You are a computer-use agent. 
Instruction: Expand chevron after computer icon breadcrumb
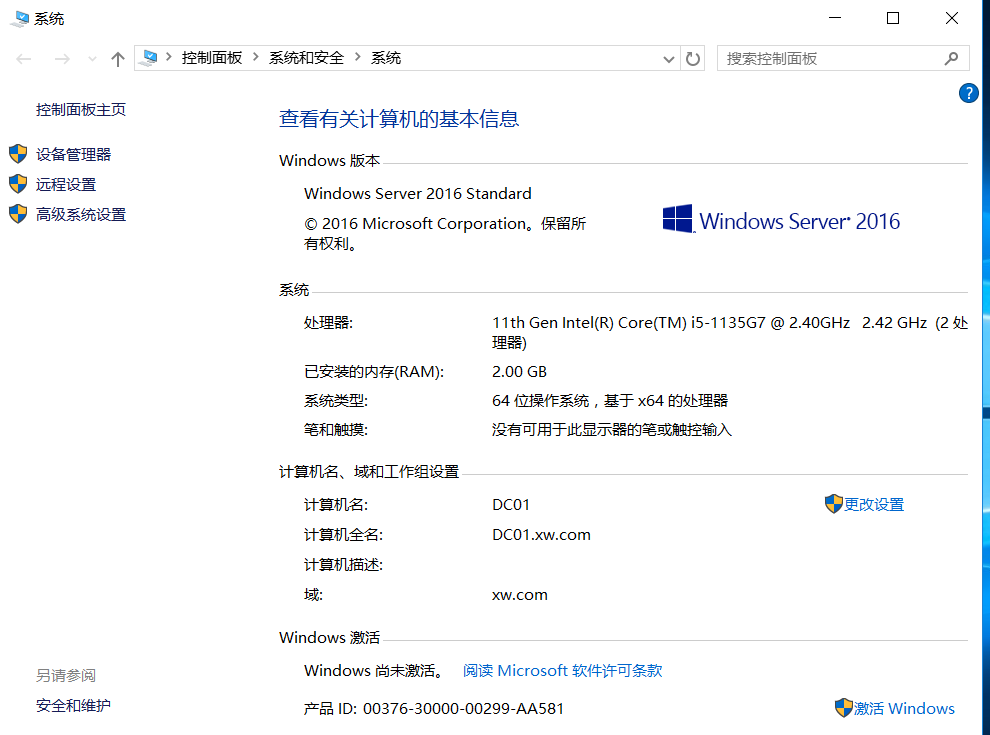(169, 57)
